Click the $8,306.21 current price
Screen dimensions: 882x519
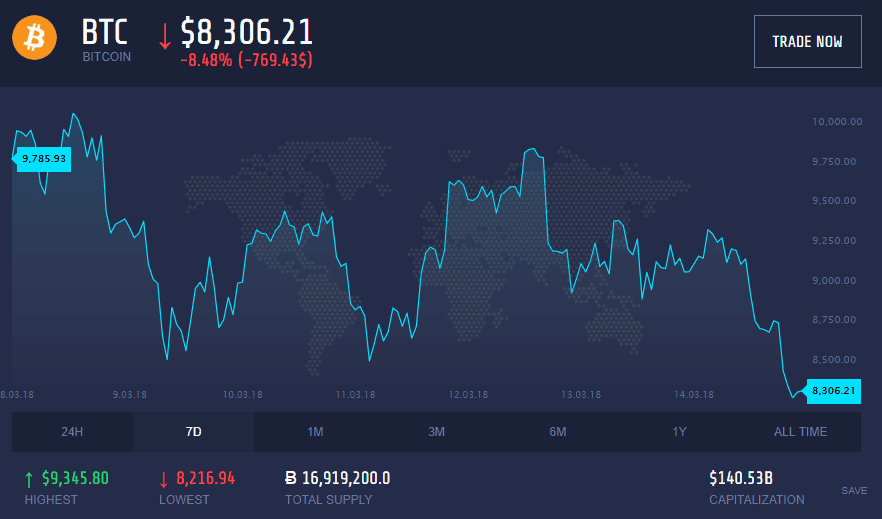[246, 32]
